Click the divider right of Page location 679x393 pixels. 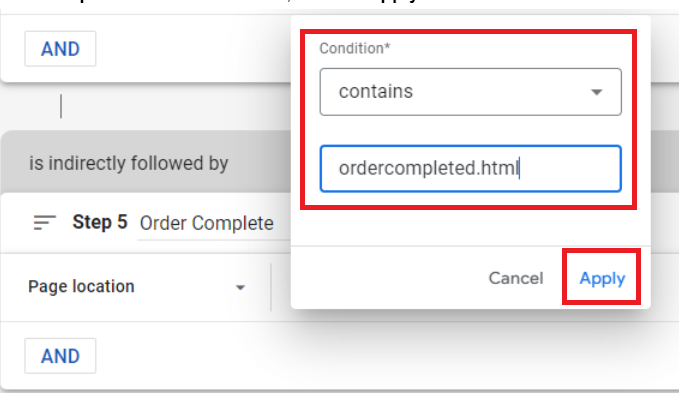pos(271,287)
